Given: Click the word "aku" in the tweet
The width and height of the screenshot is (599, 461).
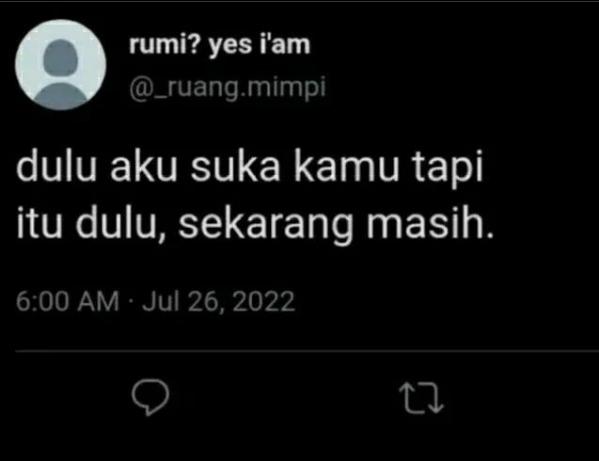Looking at the screenshot, I should point(144,167).
